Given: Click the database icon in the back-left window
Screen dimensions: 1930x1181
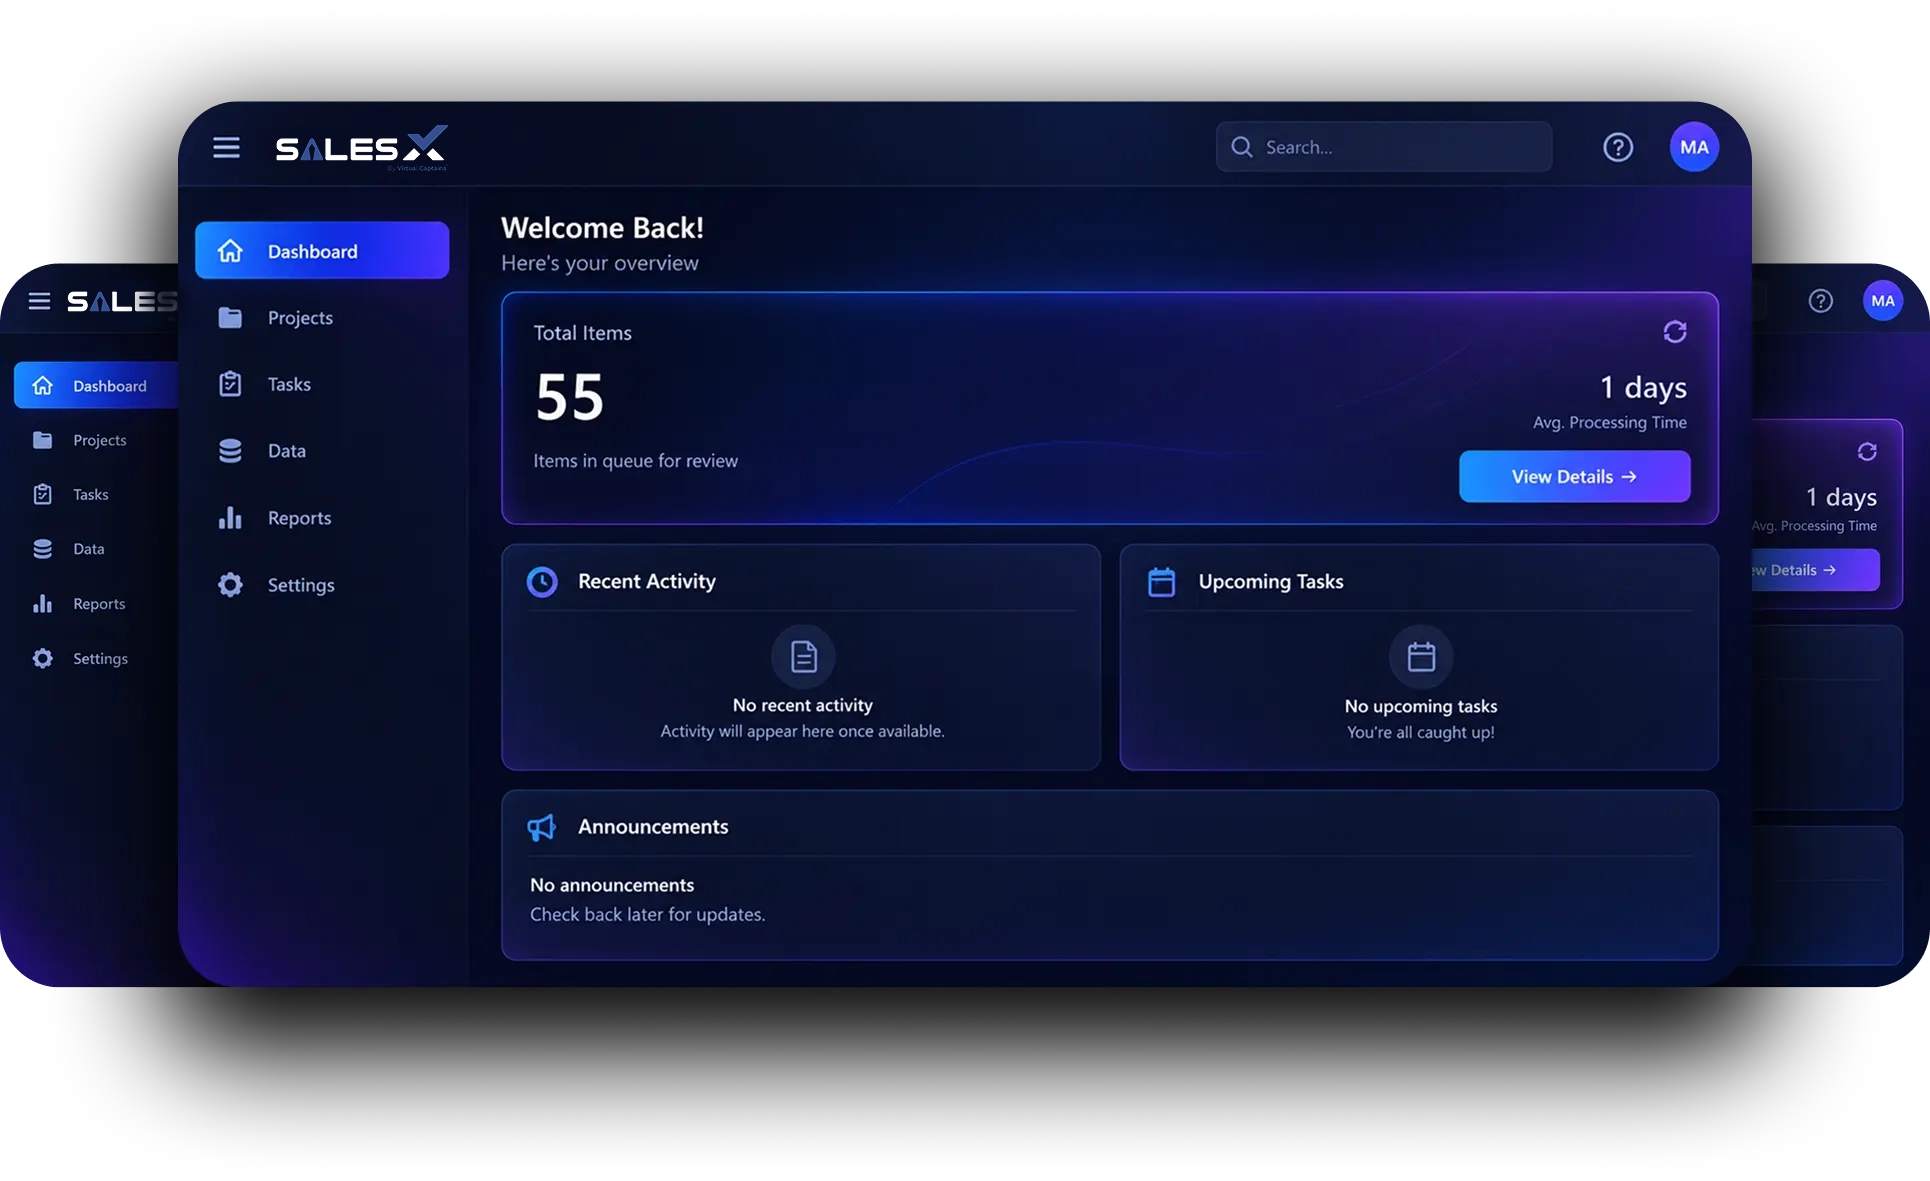Looking at the screenshot, I should 42,549.
